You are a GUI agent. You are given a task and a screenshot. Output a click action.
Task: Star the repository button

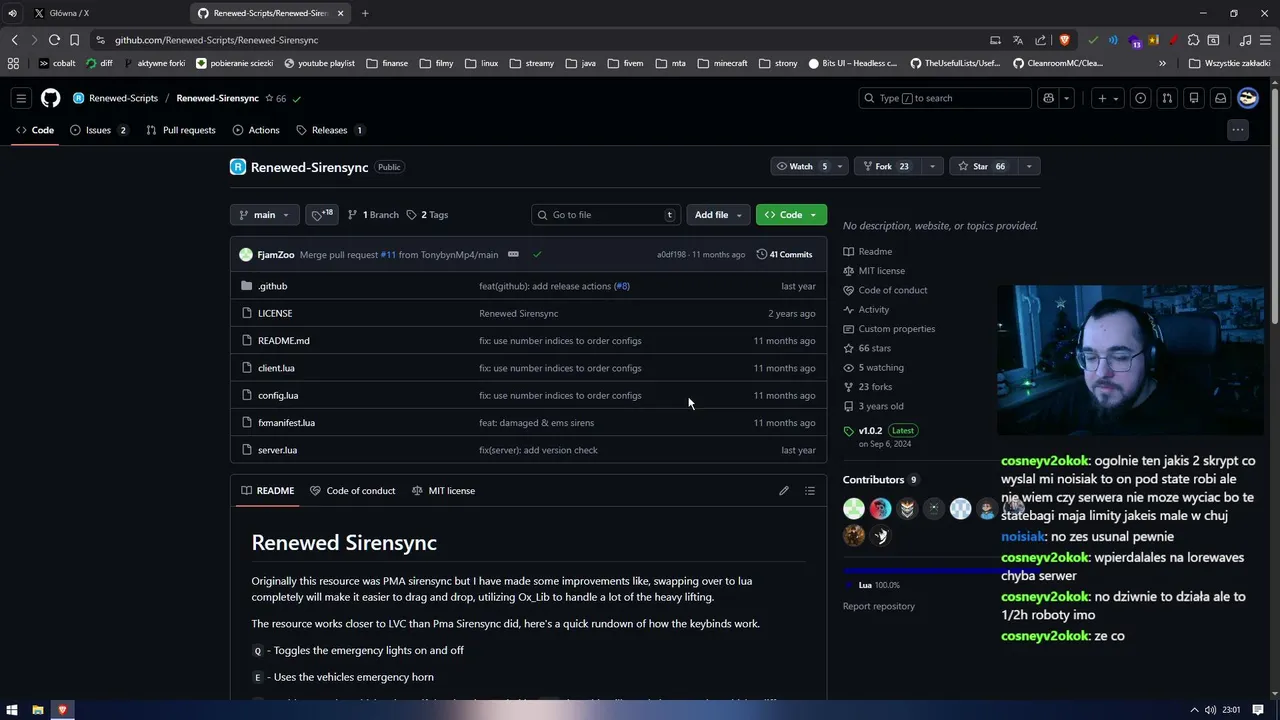pyautogui.click(x=984, y=167)
